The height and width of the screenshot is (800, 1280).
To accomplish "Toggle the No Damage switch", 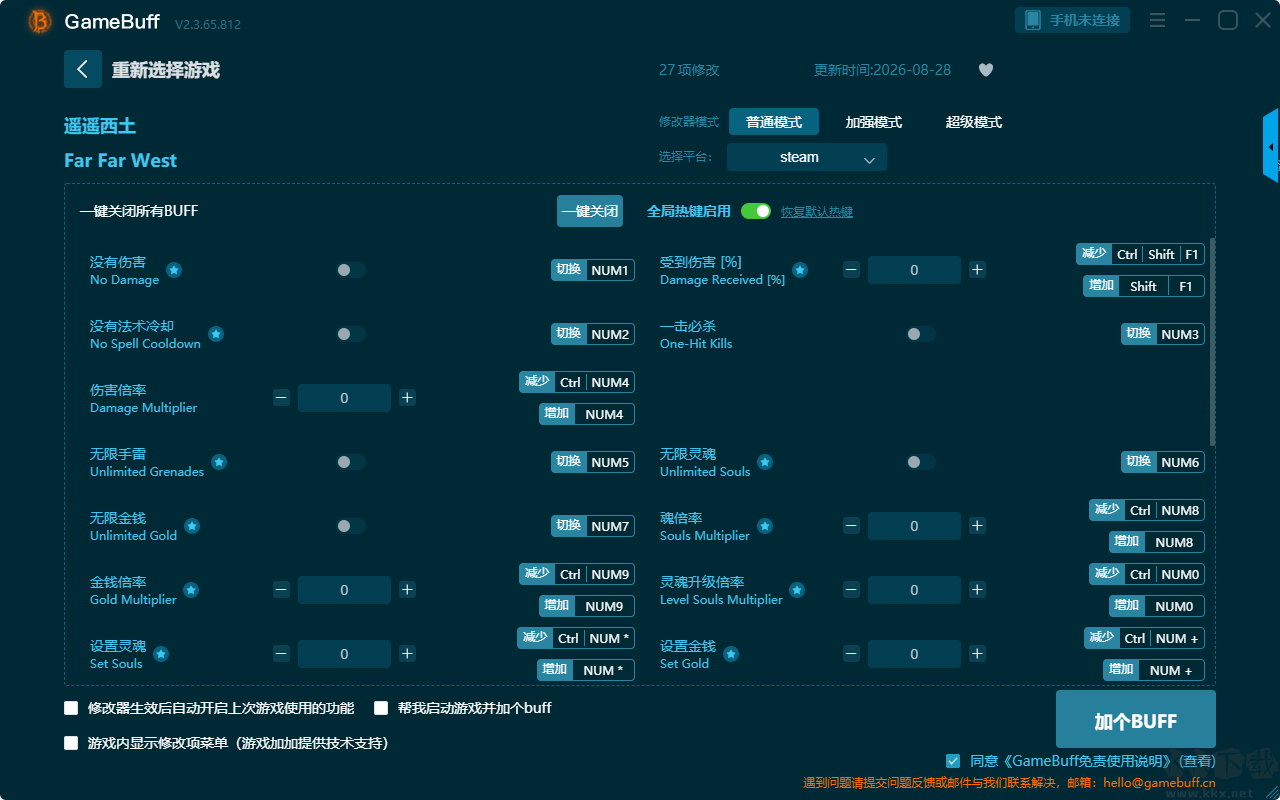I will [x=351, y=270].
